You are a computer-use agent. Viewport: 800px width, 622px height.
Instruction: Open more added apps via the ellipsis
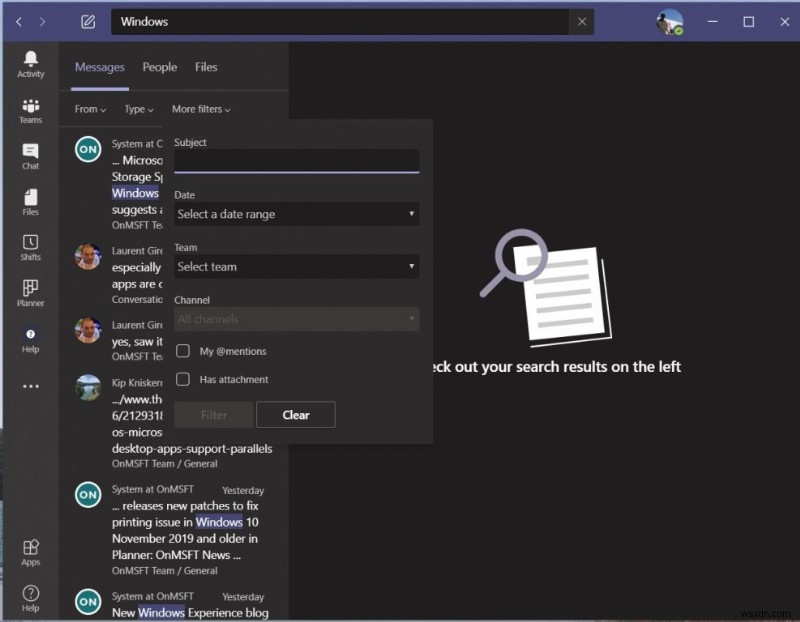point(30,384)
